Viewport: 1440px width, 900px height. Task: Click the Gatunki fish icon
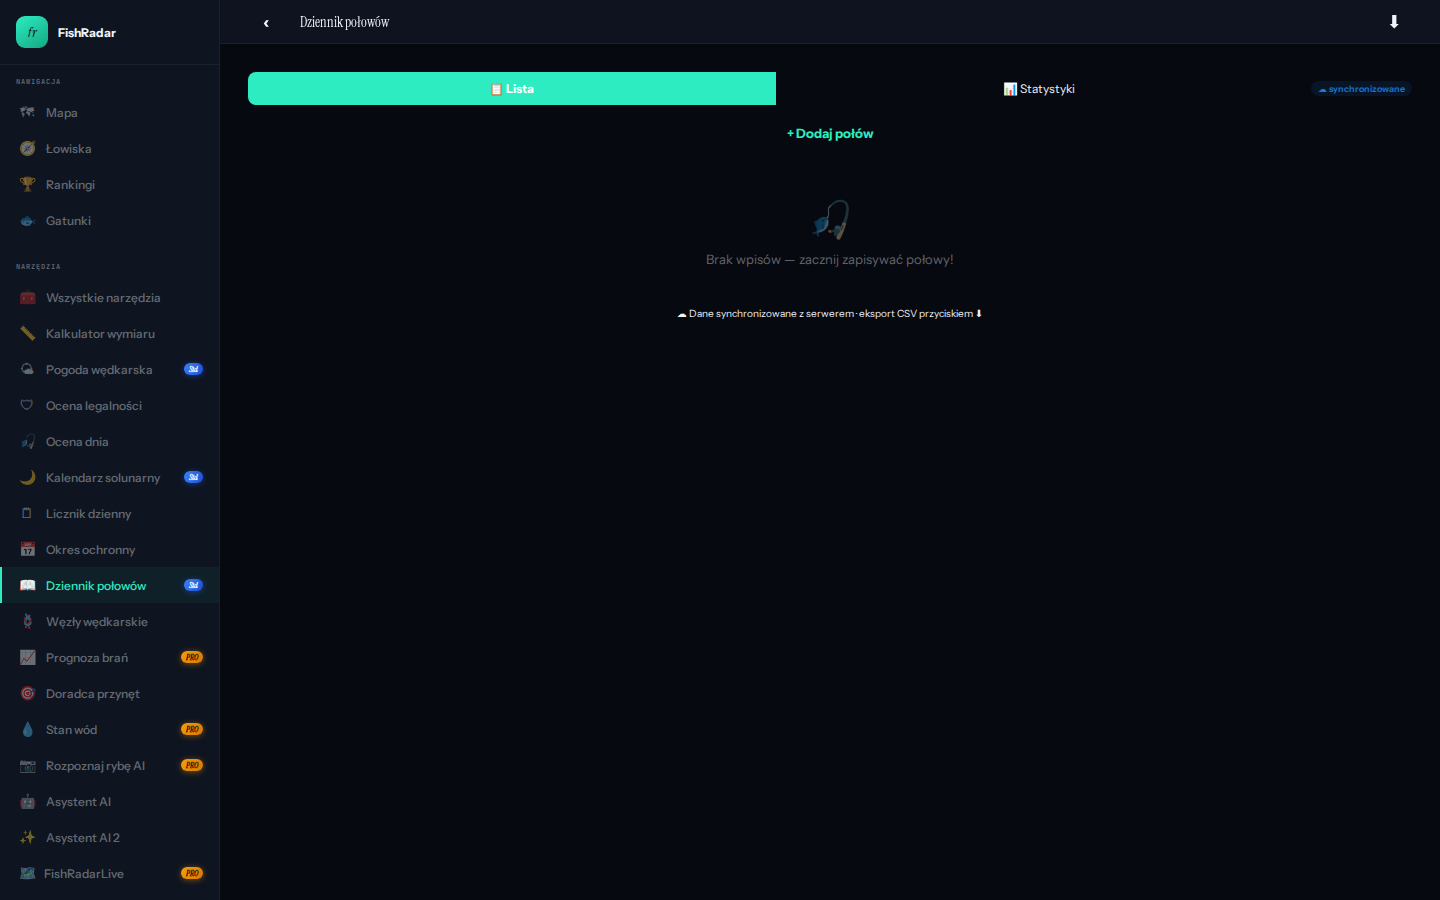[x=28, y=221]
